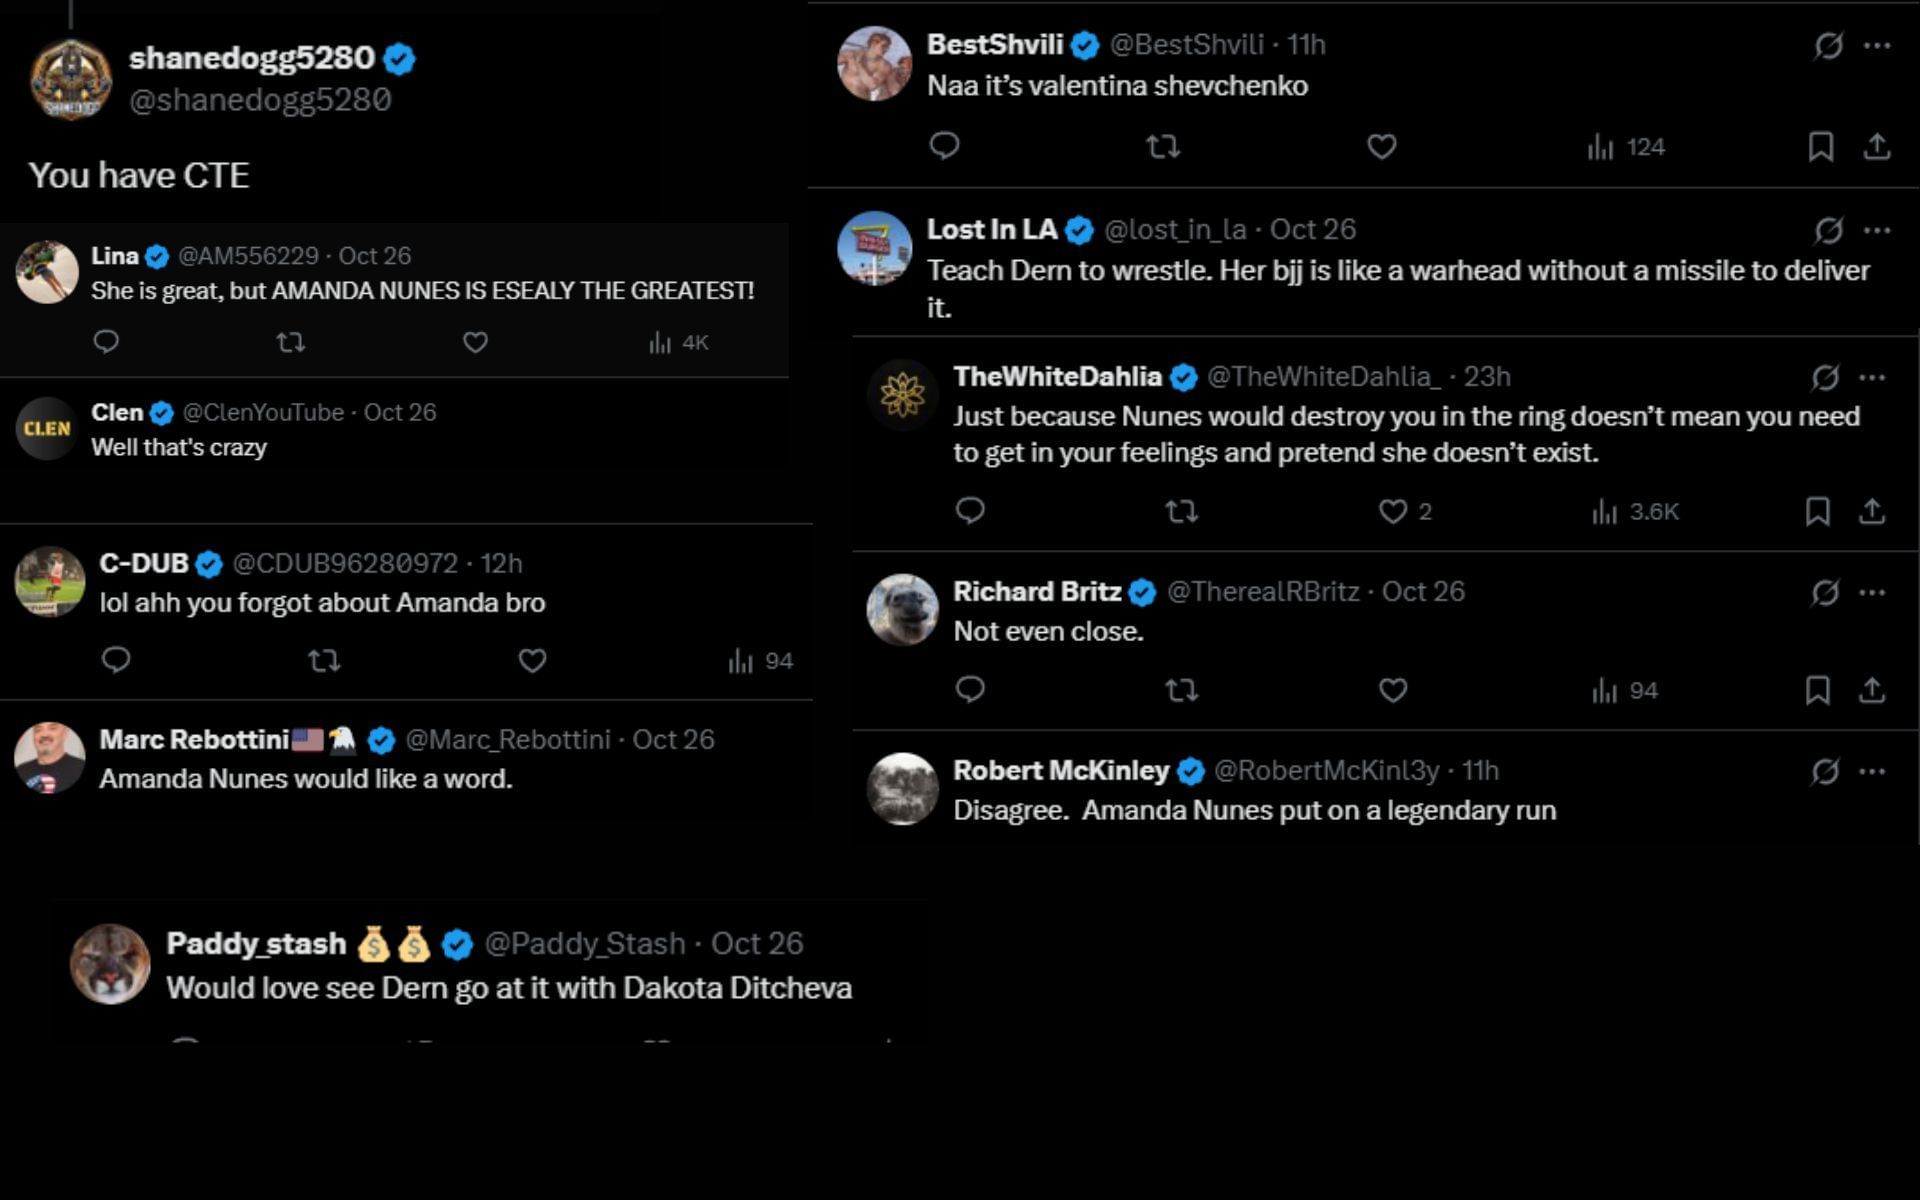The width and height of the screenshot is (1920, 1200).
Task: Click the retweet icon on Richard Britz's tweet
Action: [x=1184, y=690]
